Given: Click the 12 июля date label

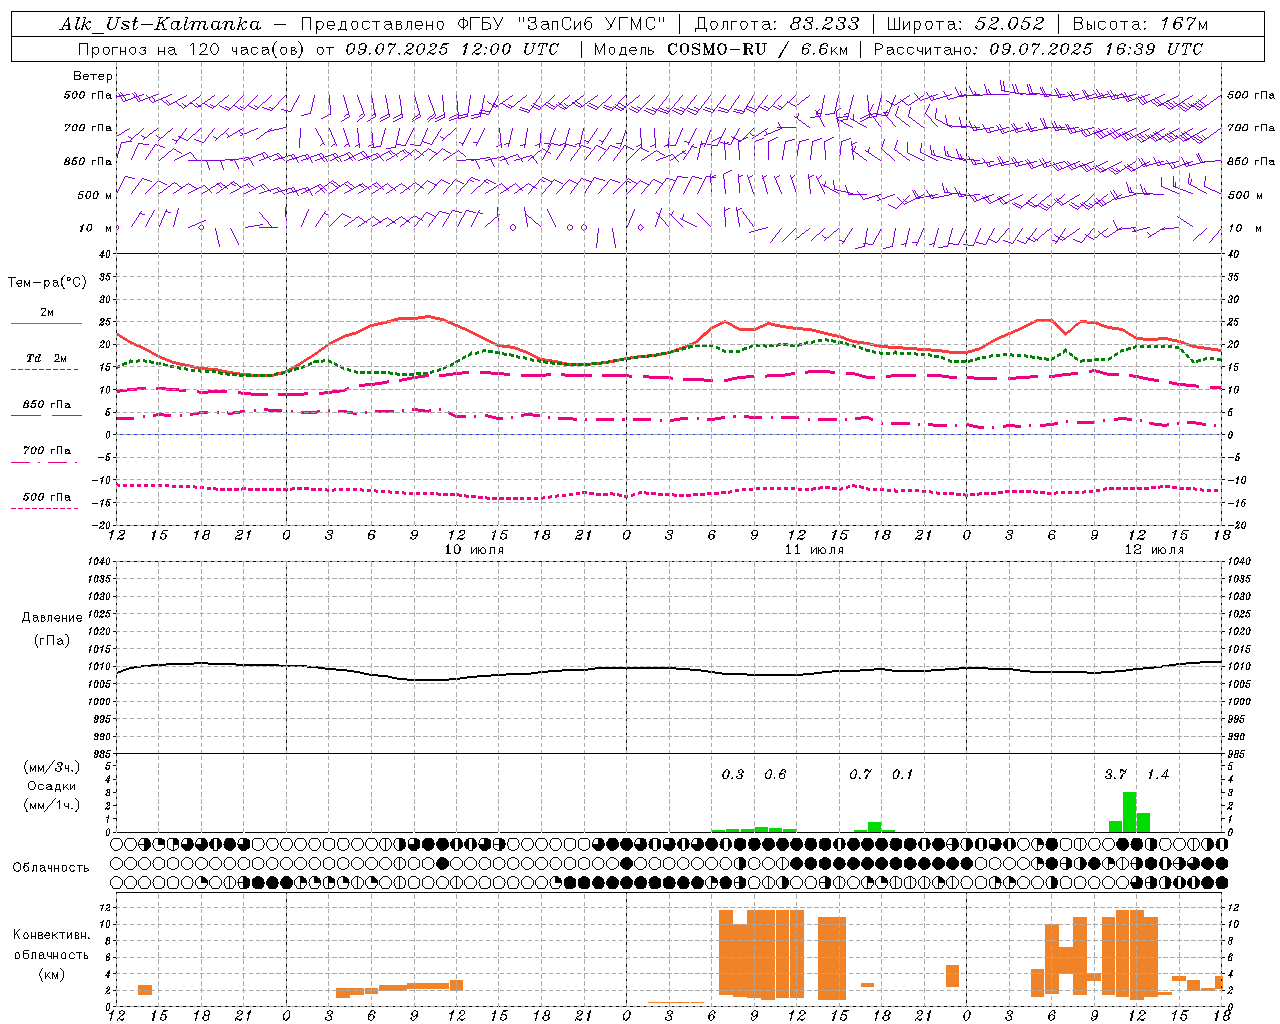Looking at the screenshot, I should [x=1154, y=550].
